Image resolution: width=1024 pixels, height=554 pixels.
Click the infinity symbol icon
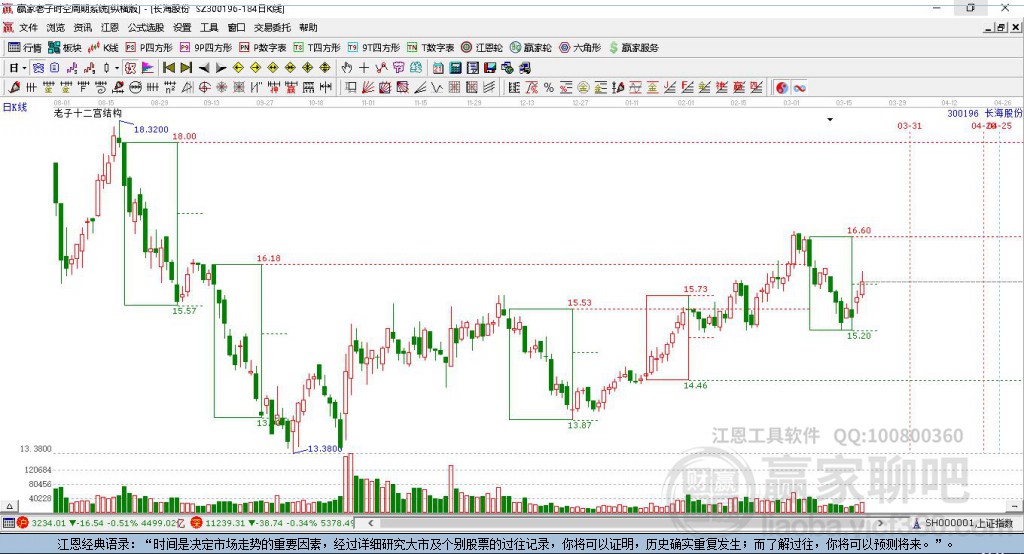799,88
